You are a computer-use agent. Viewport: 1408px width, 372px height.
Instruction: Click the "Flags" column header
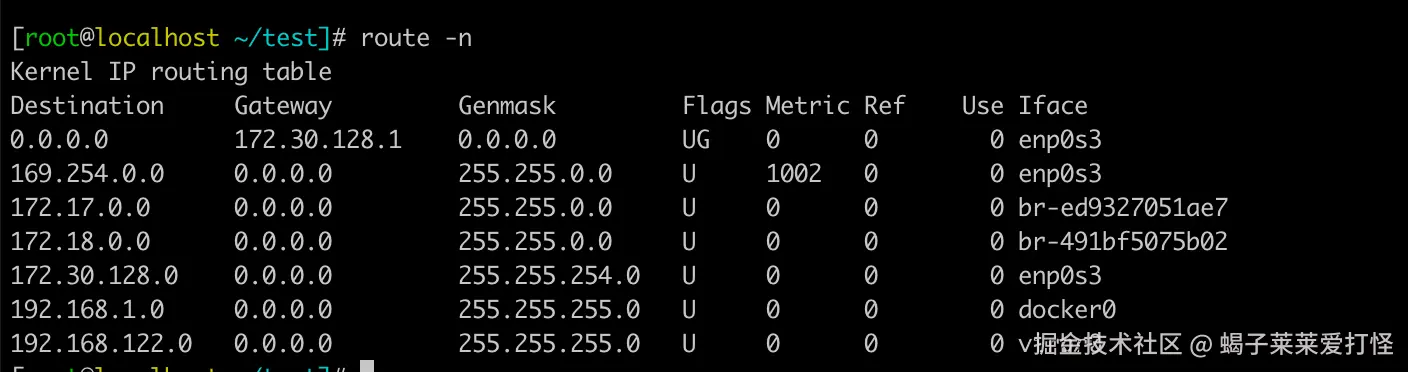pos(717,105)
